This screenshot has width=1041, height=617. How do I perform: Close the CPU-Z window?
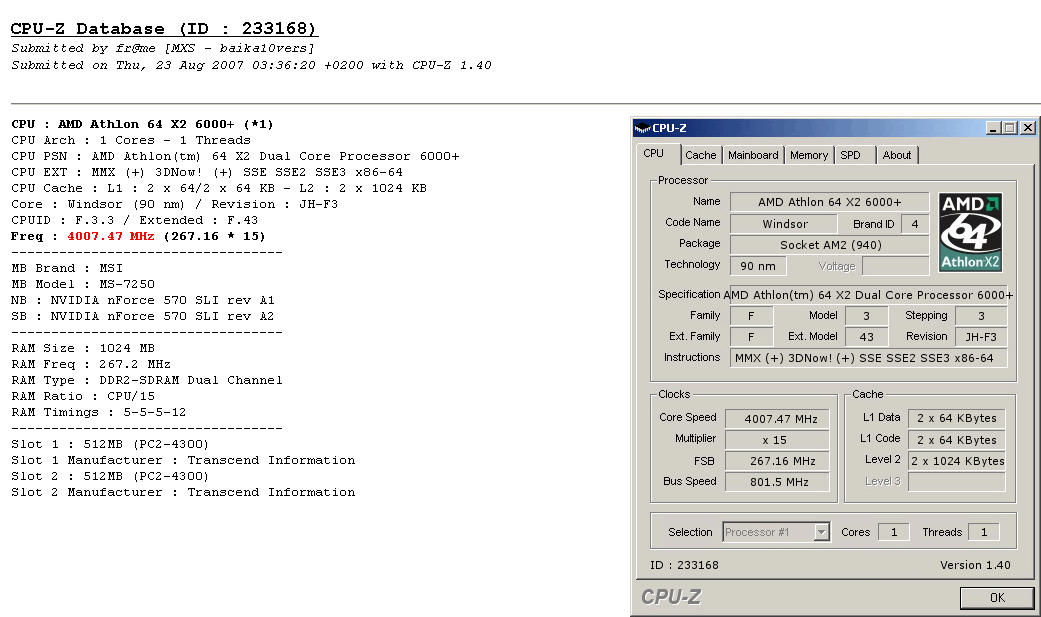1028,128
